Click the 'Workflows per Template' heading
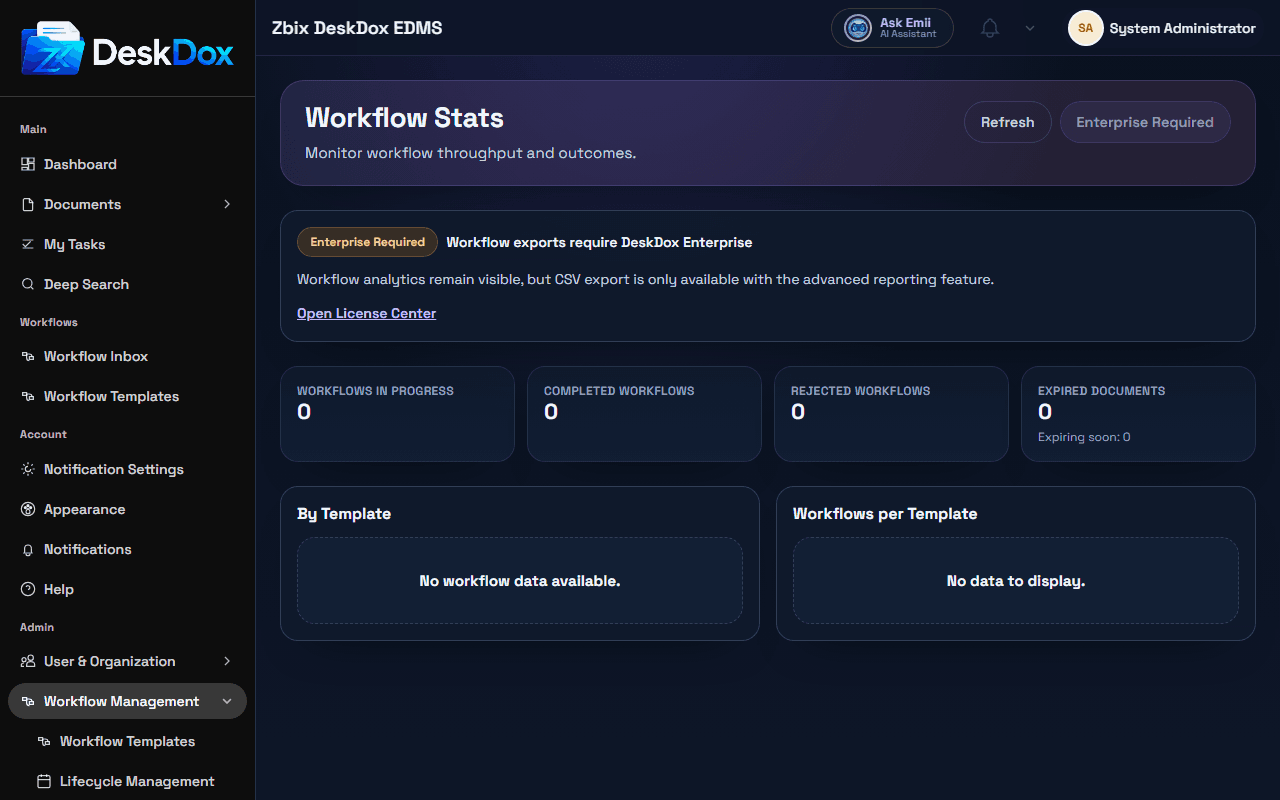The image size is (1280, 800). click(x=885, y=514)
